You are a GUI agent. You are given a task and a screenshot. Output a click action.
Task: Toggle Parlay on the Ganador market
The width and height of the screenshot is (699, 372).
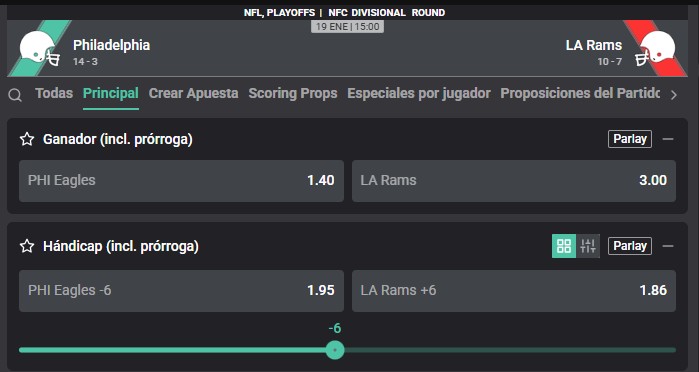[630, 139]
